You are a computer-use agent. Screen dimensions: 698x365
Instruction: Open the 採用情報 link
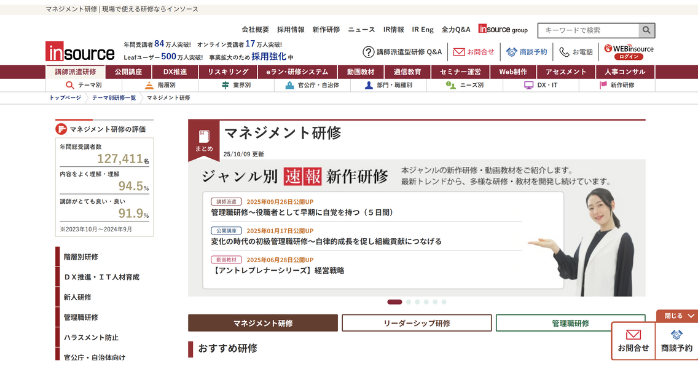291,30
